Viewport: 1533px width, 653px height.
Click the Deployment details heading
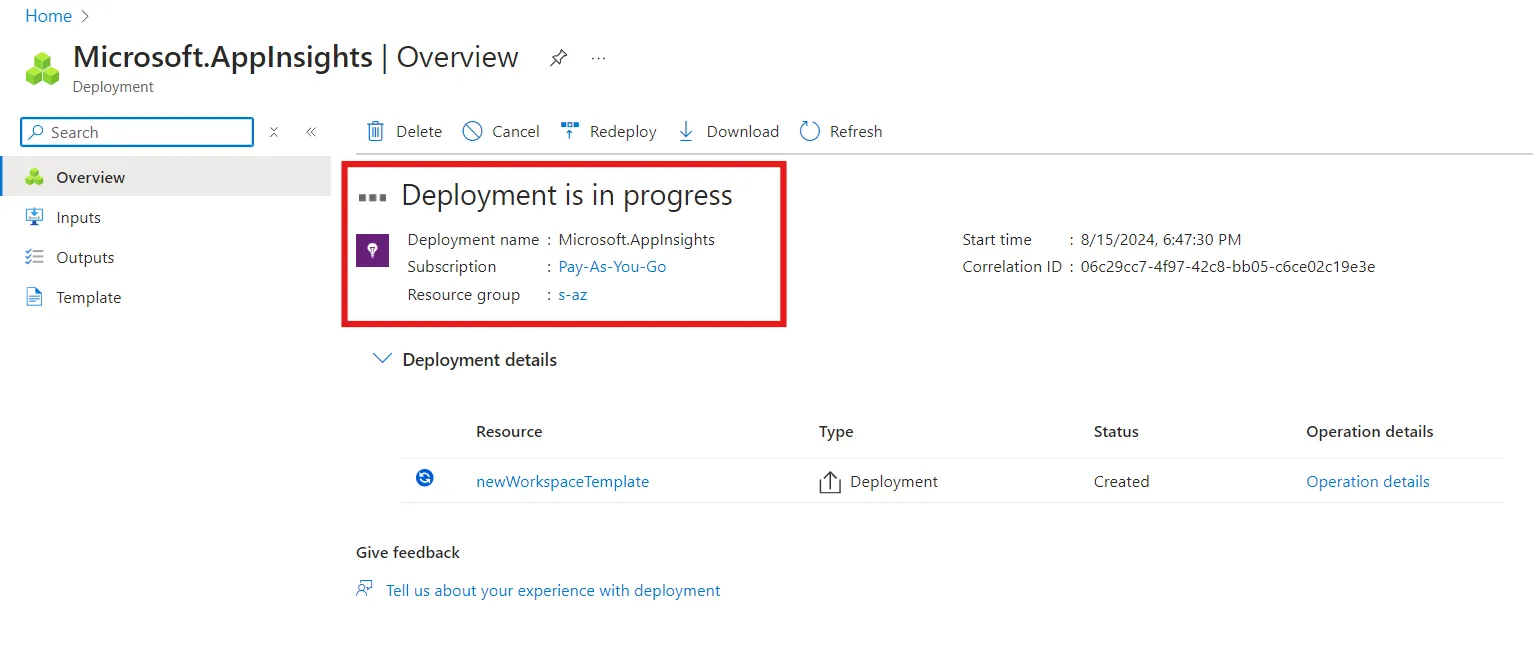480,360
